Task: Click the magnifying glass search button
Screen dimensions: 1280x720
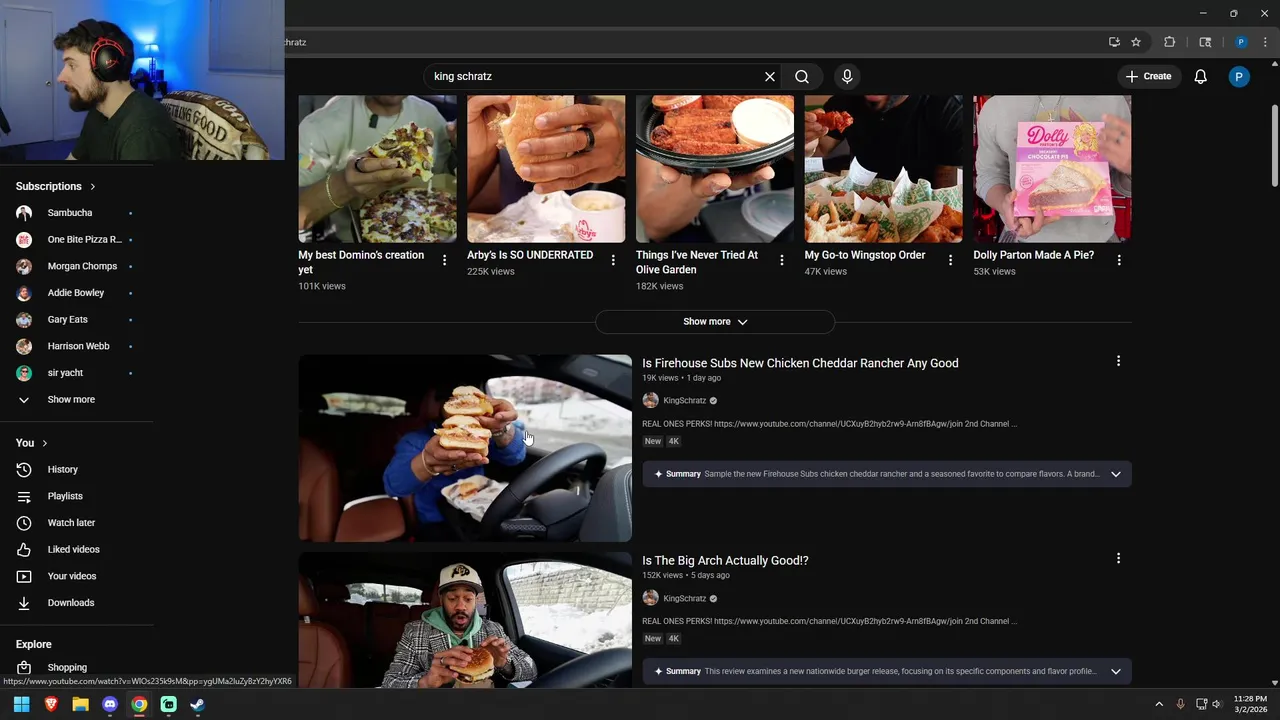Action: pos(802,77)
